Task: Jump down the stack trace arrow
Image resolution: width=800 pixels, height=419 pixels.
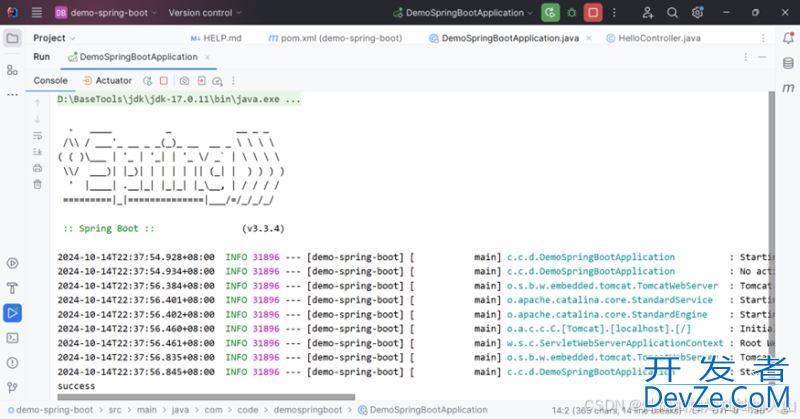Action: pyautogui.click(x=37, y=119)
